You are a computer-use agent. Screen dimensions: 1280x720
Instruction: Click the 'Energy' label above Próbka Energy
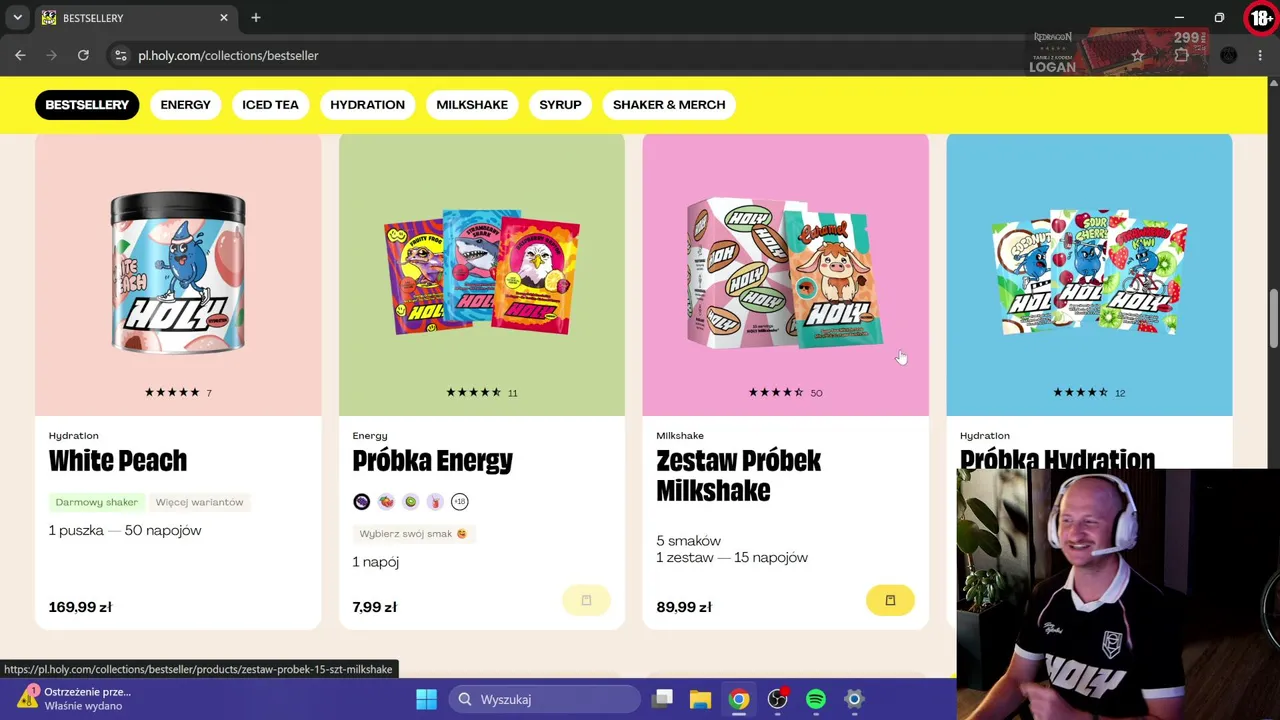coord(370,436)
